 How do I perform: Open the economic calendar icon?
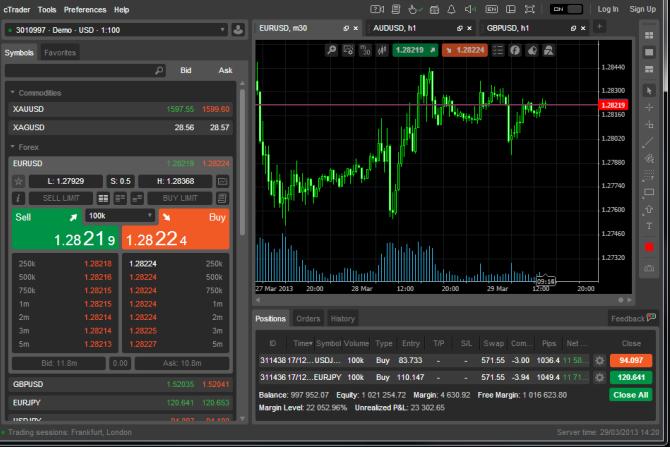434,9
